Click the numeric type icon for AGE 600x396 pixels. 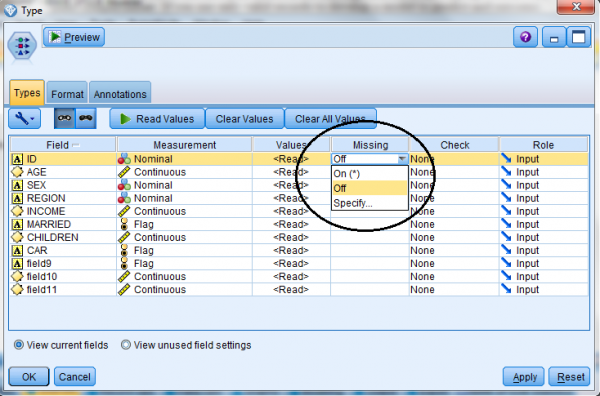(x=17, y=172)
